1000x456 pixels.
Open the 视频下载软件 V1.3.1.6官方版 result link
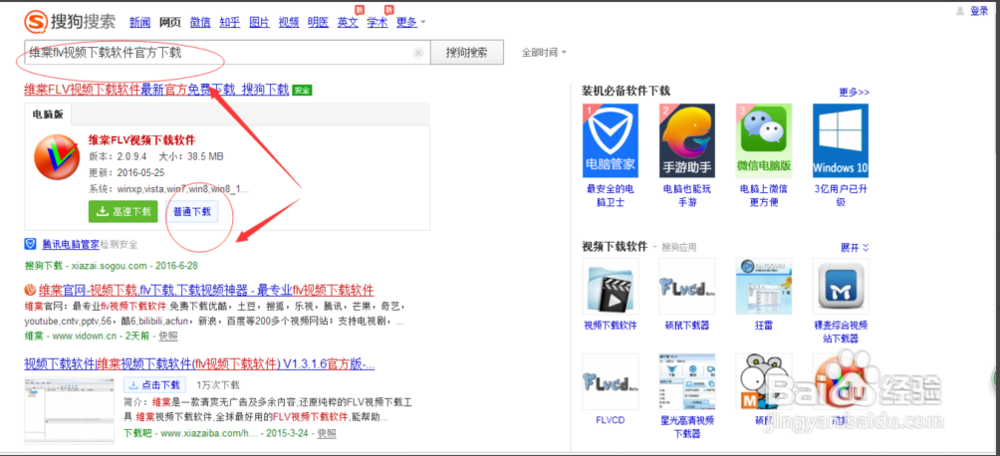[199, 364]
